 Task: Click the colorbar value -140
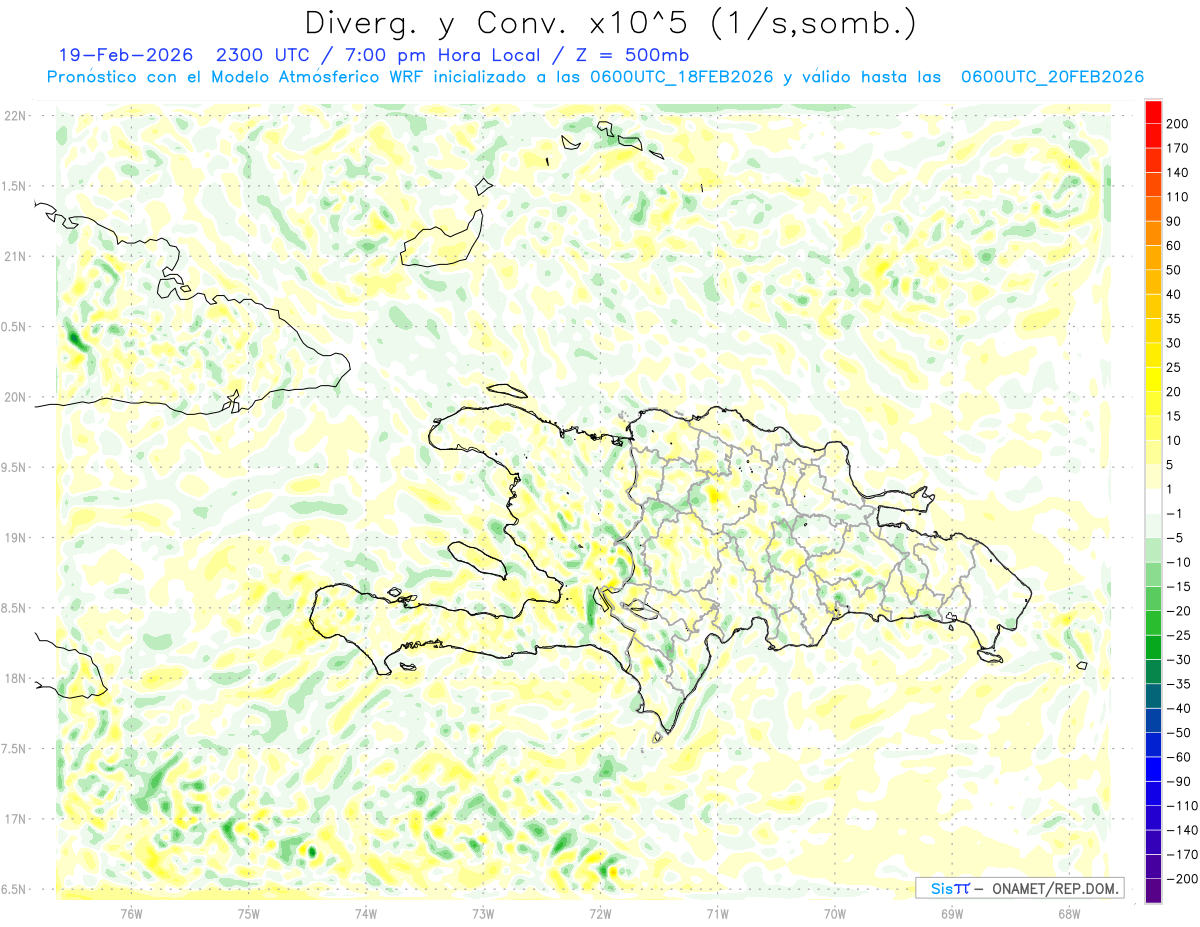pyautogui.click(x=1184, y=830)
